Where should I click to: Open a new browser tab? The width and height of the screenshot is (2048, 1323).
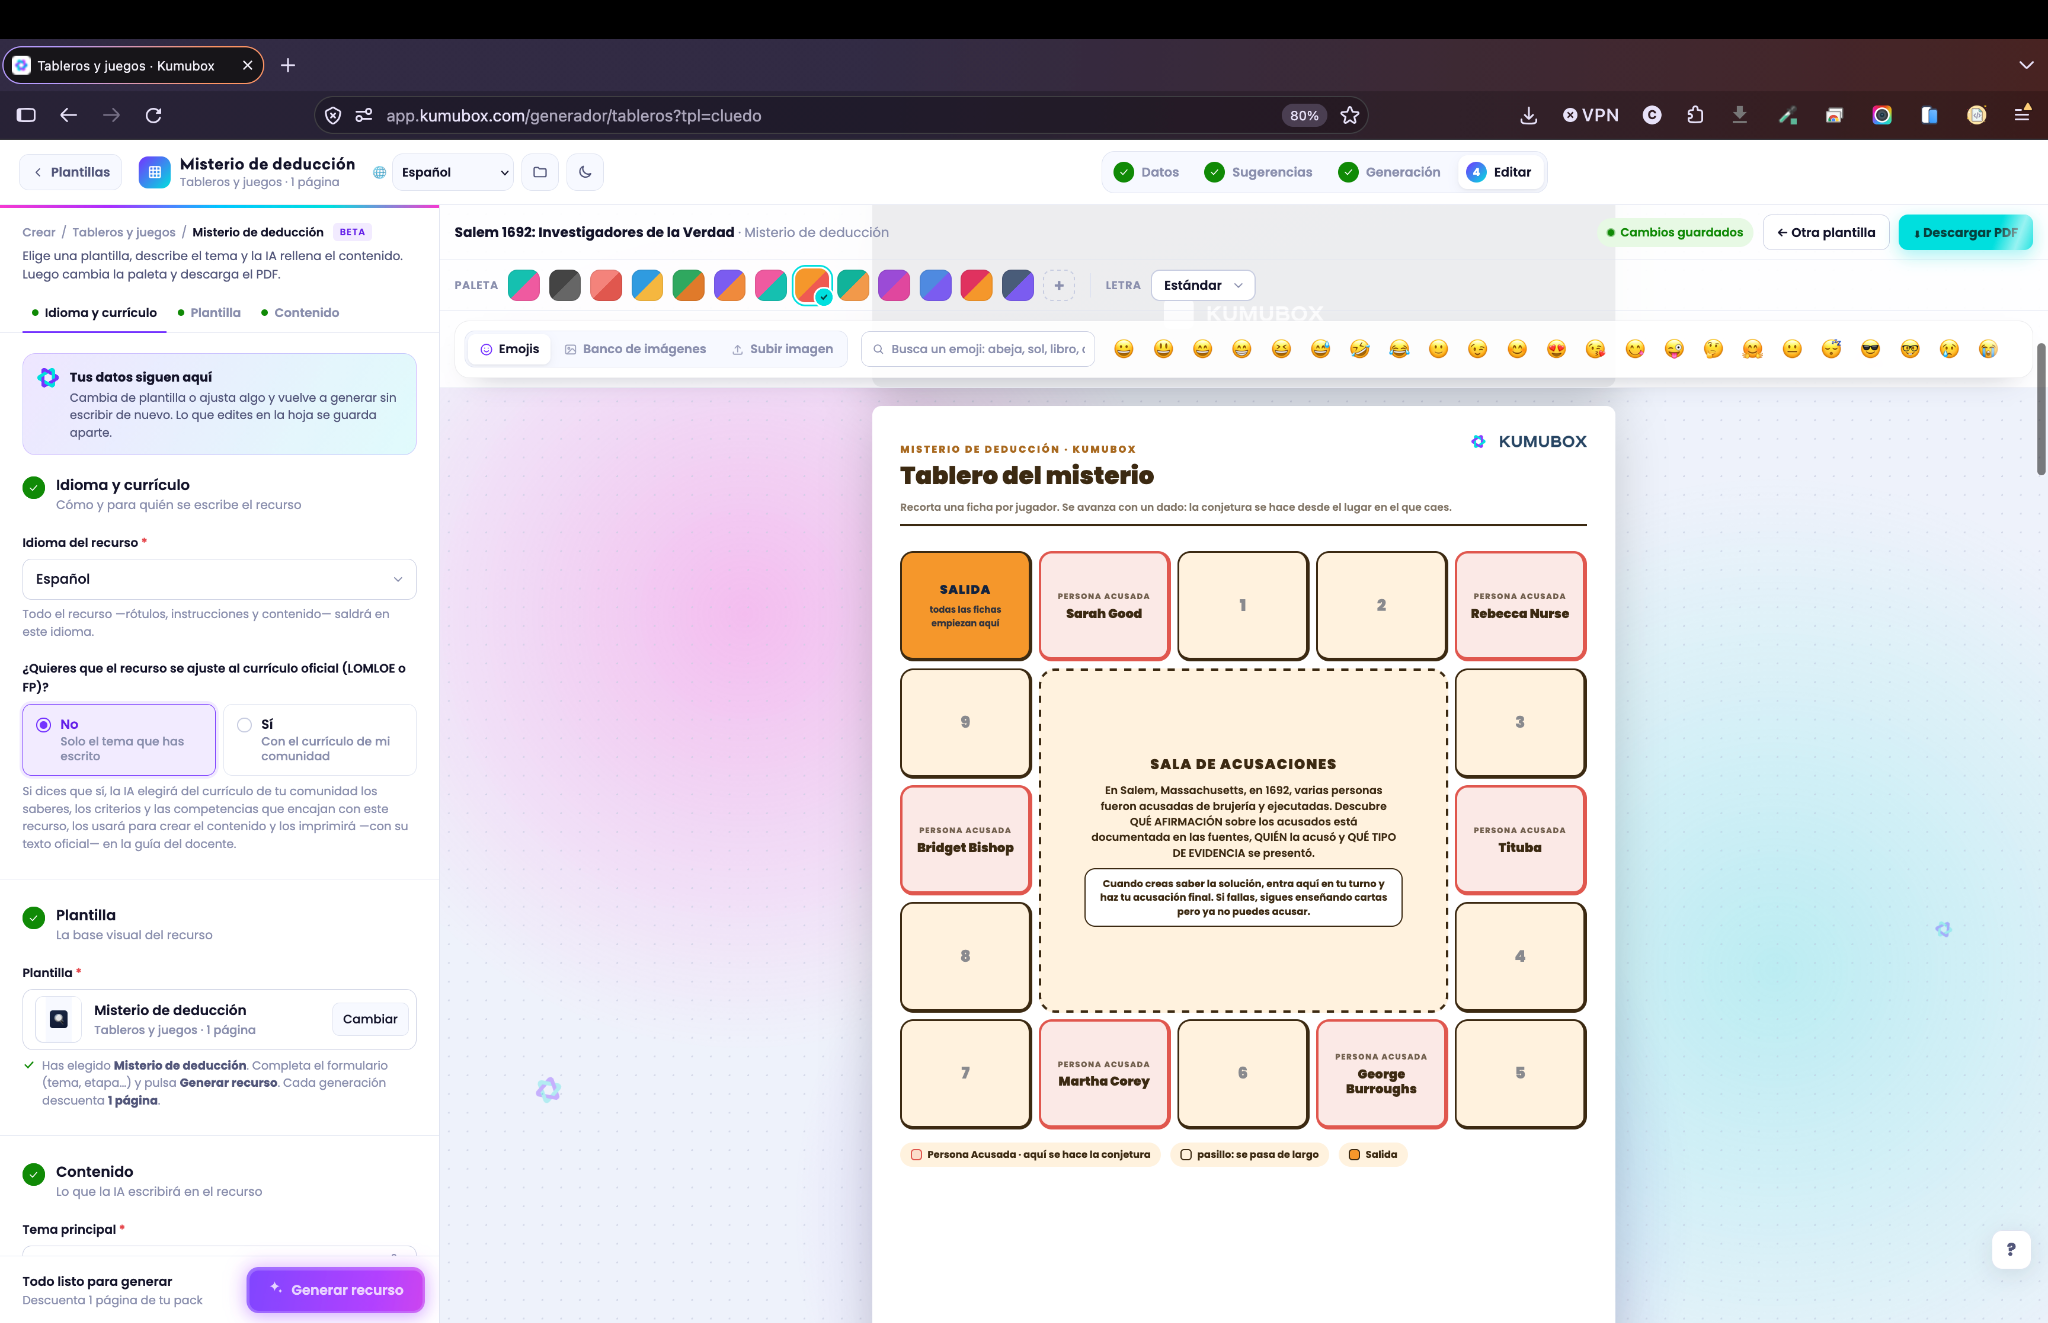(x=288, y=65)
